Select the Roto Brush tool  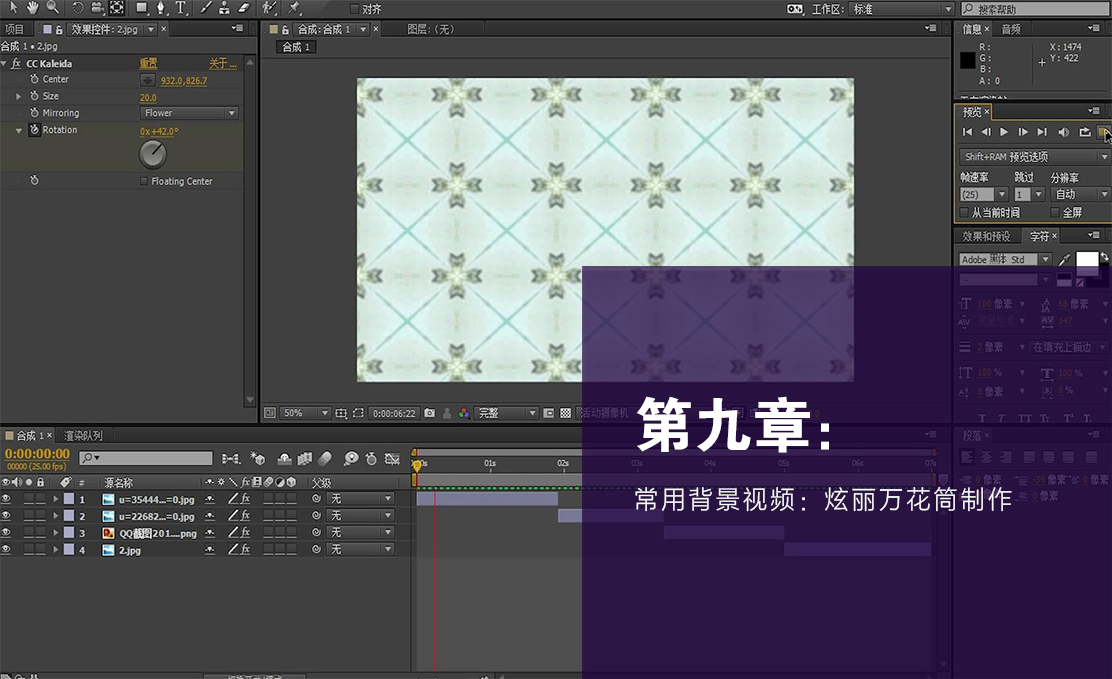coord(269,8)
